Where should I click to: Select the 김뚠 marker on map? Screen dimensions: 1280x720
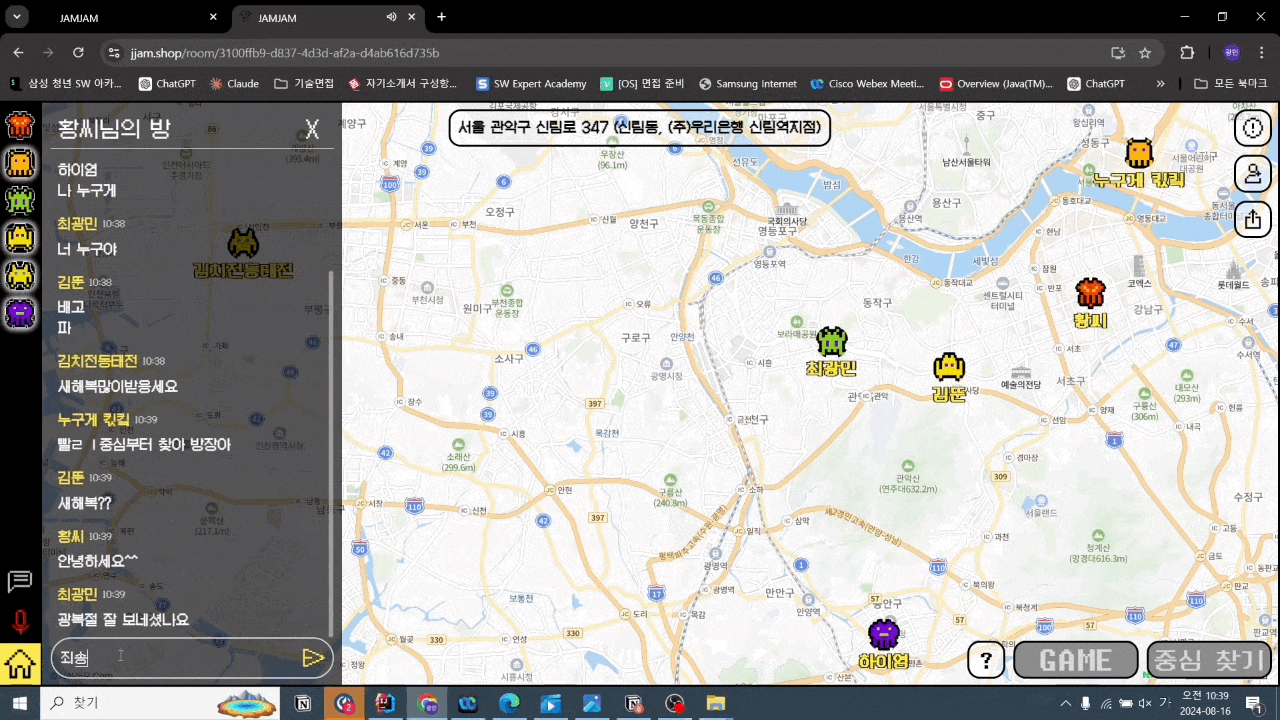click(949, 377)
